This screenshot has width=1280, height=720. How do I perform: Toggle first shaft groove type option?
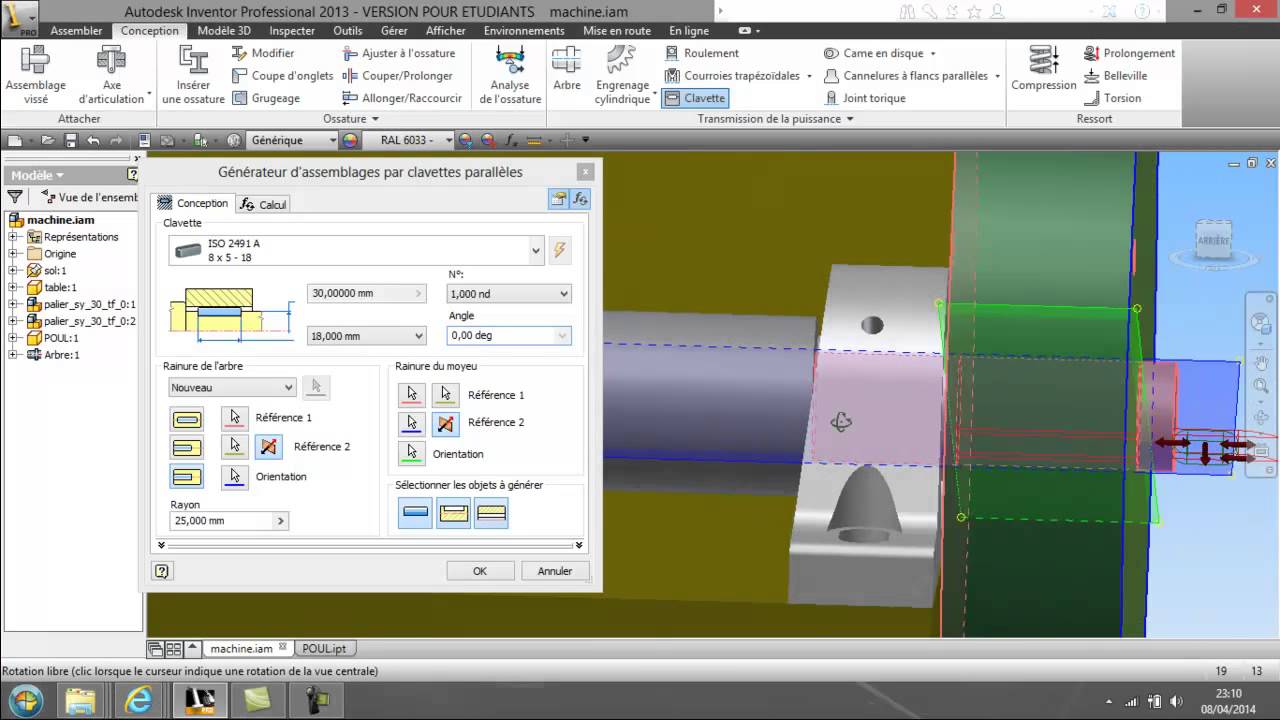(x=187, y=419)
